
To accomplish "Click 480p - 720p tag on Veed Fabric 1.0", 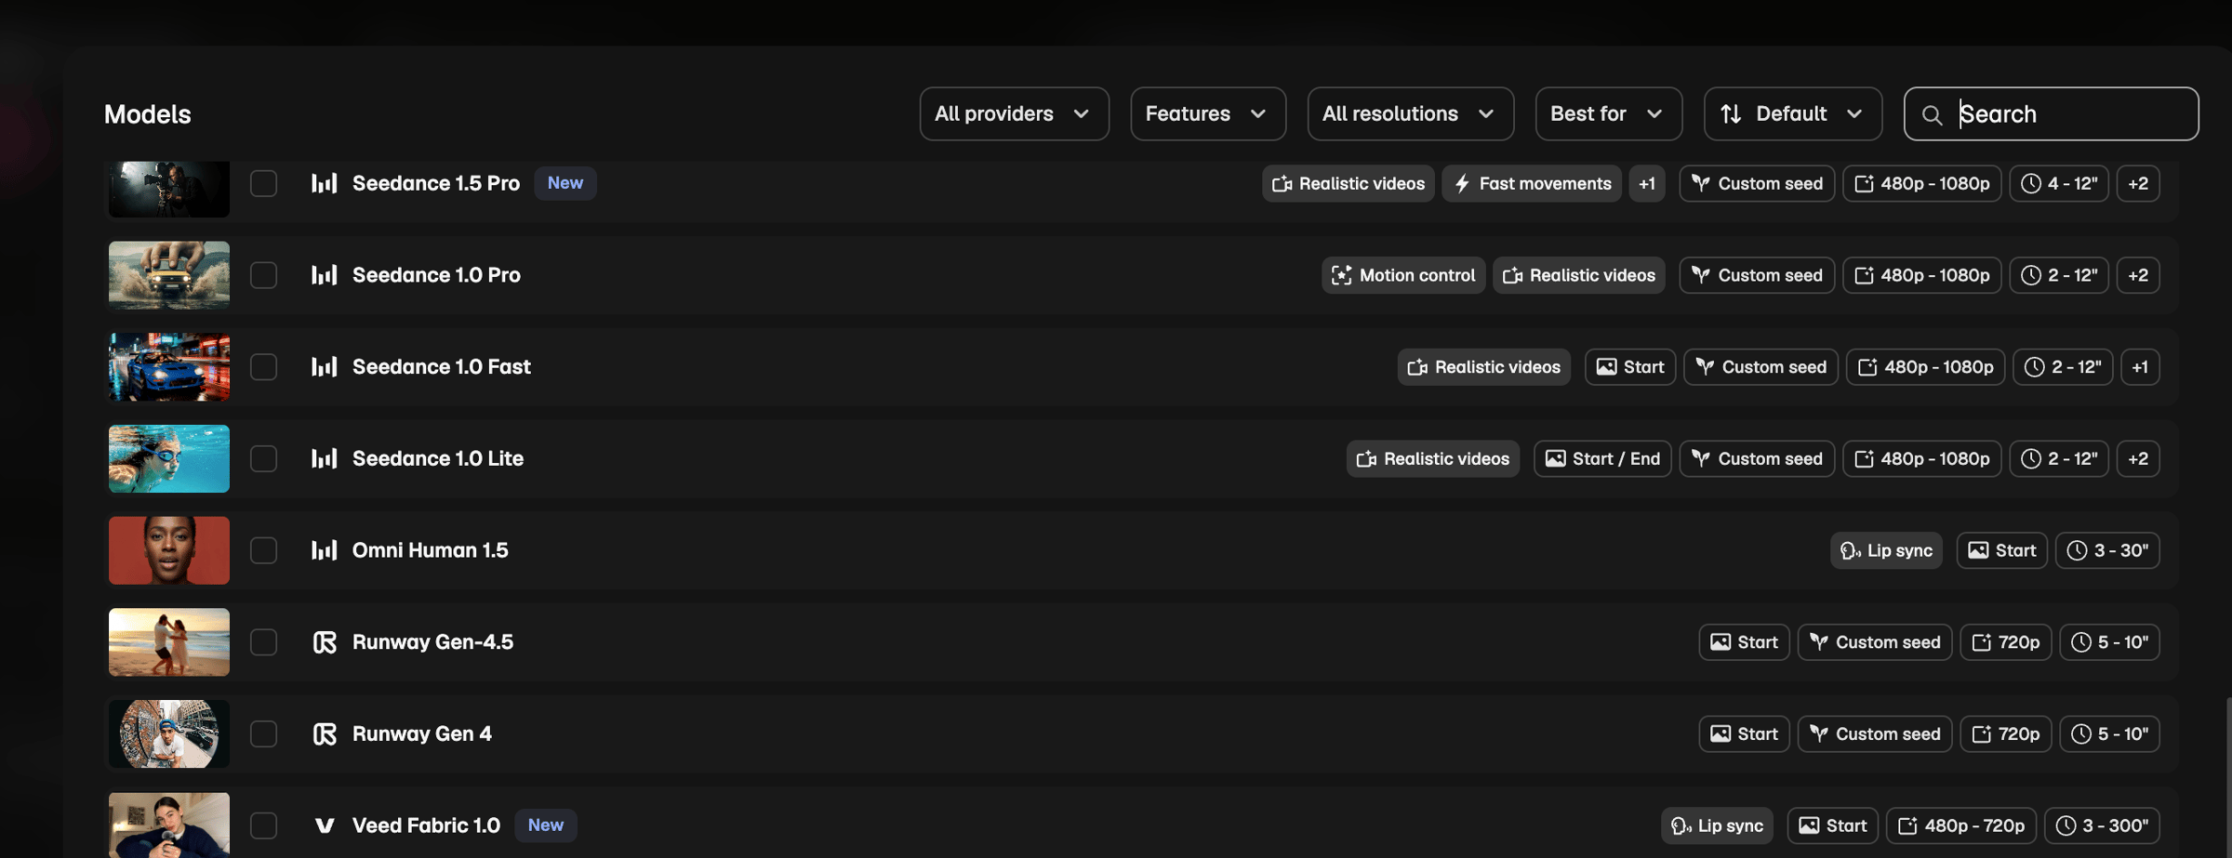I will click(x=1962, y=826).
